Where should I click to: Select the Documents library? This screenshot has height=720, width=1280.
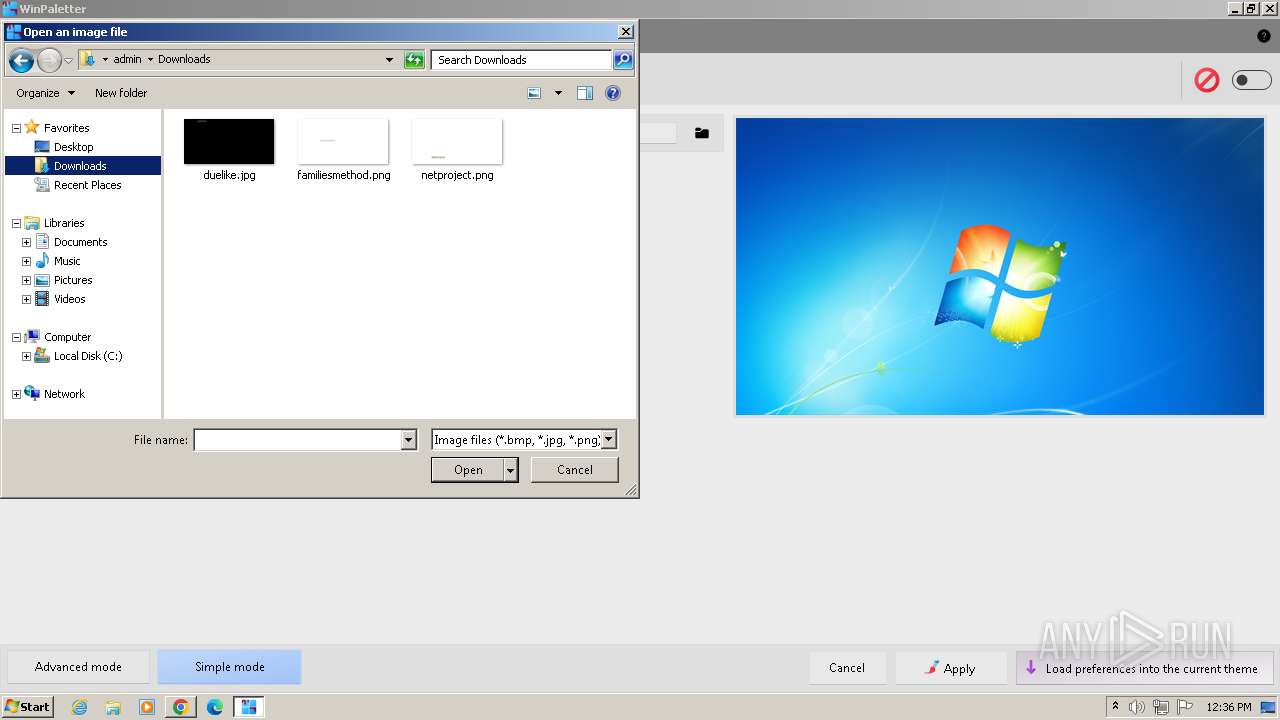point(80,242)
